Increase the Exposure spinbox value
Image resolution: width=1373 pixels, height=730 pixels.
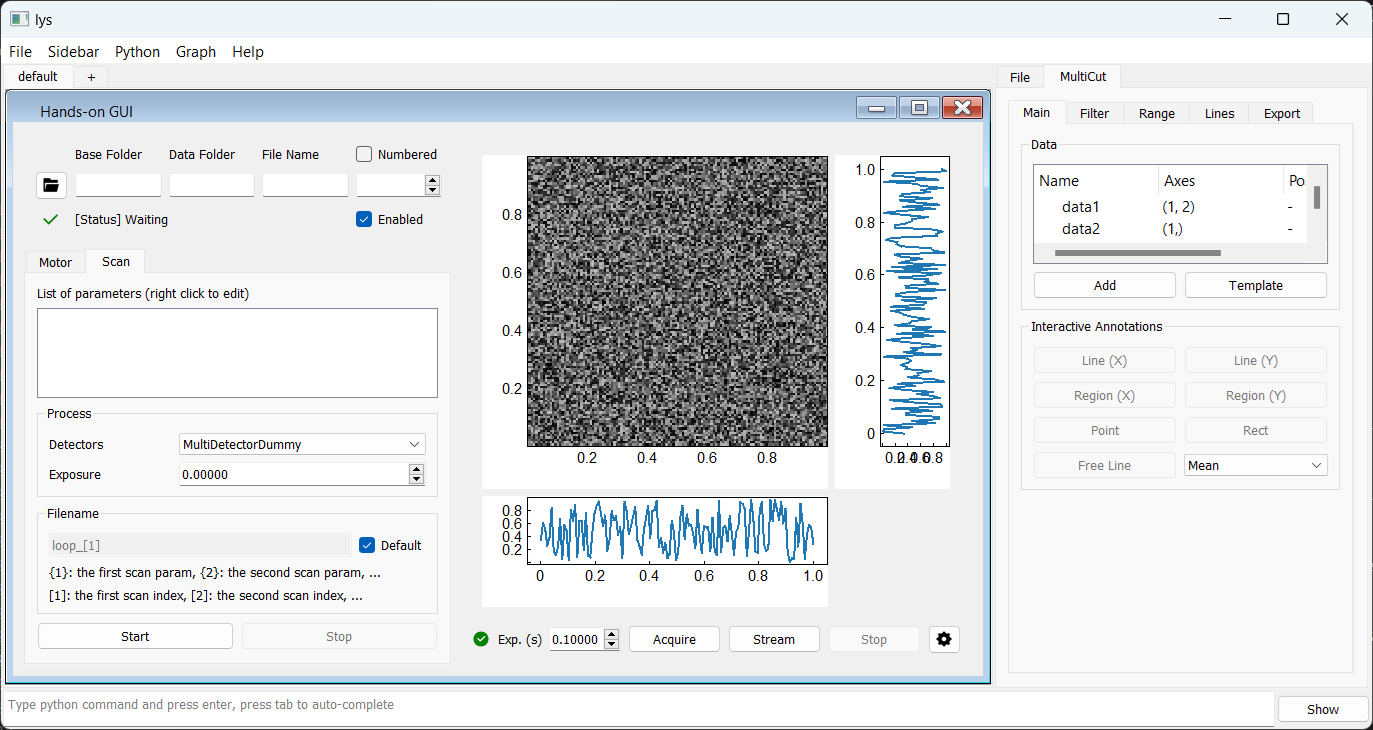click(417, 469)
